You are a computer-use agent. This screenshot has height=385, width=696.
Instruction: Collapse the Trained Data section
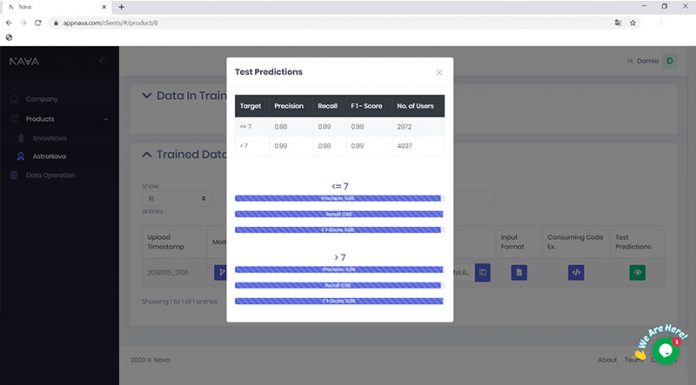click(x=146, y=155)
